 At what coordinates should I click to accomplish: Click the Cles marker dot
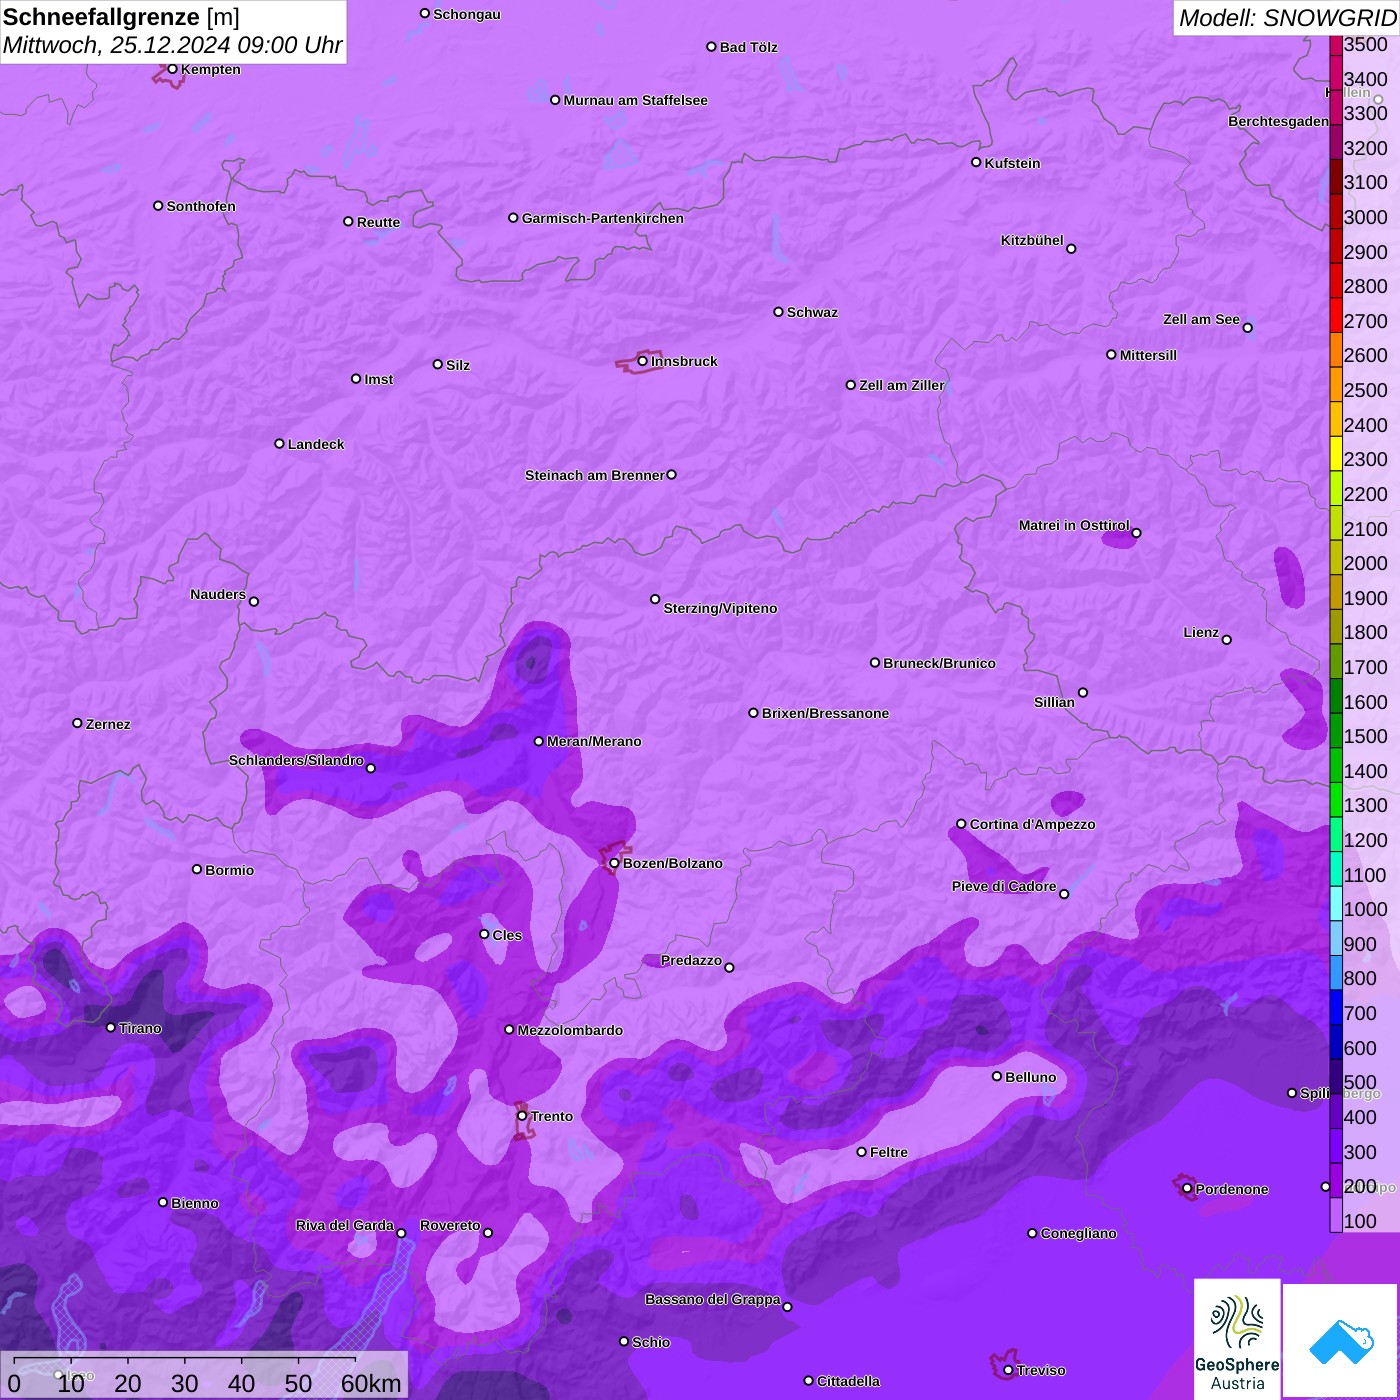tap(484, 934)
